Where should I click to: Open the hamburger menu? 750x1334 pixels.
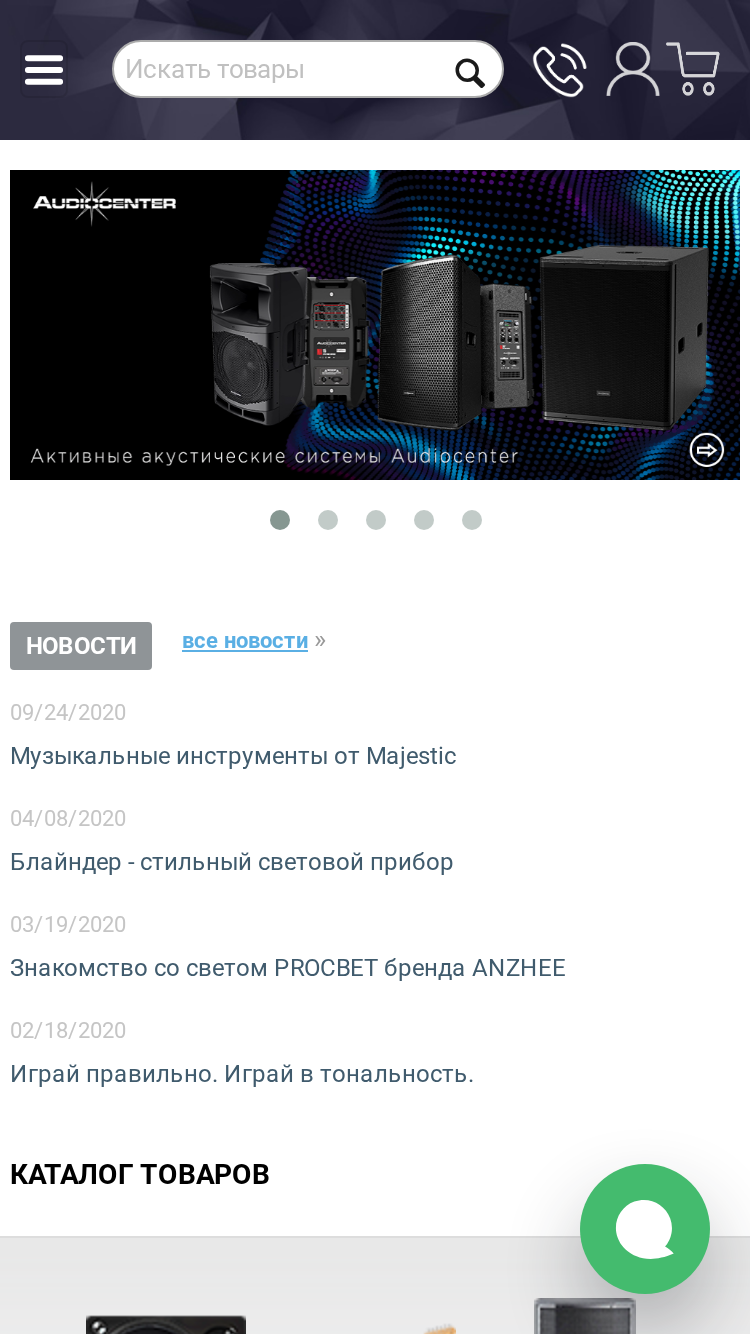tap(44, 70)
